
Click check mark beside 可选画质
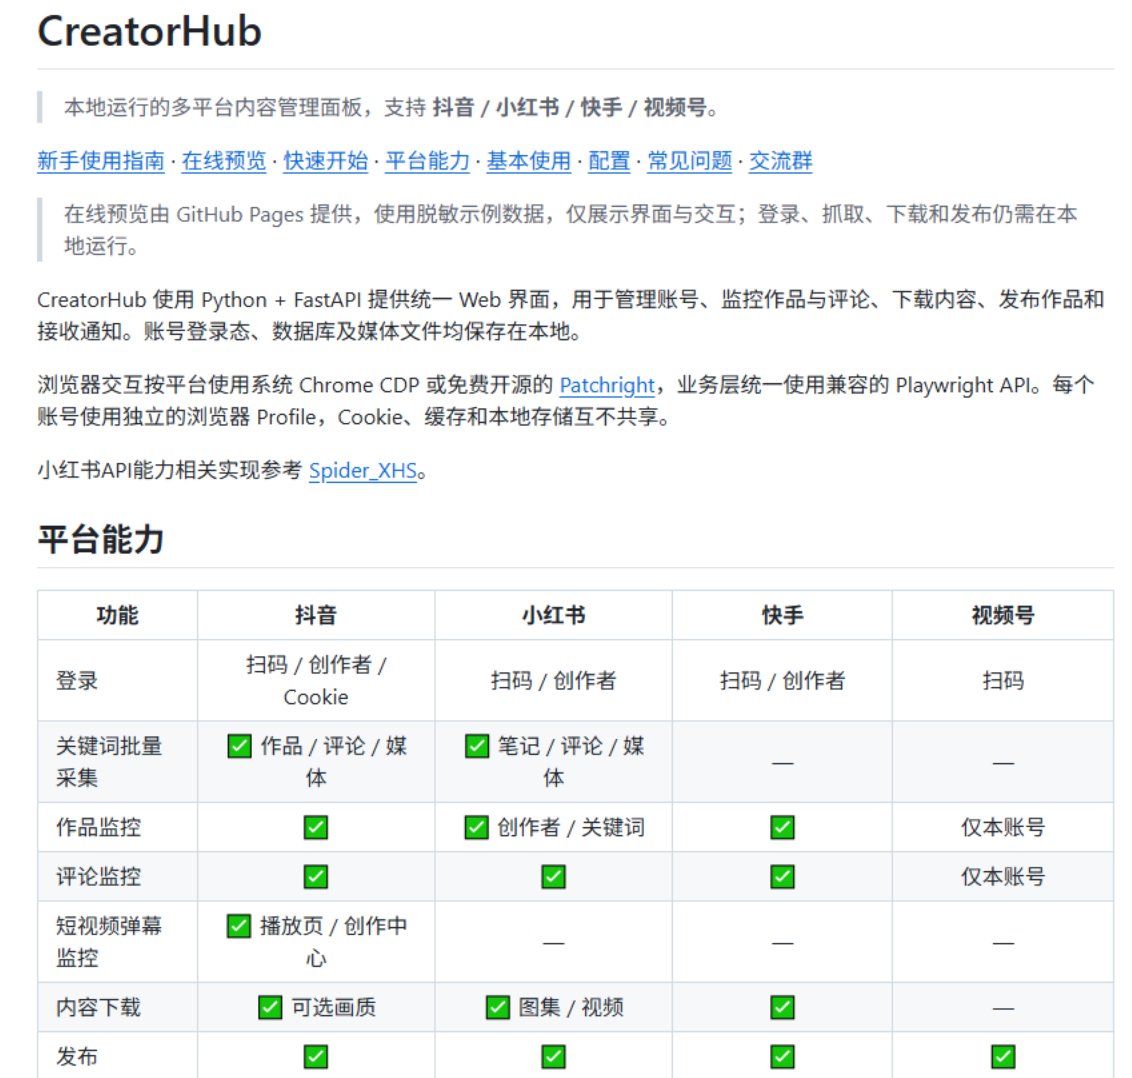click(x=270, y=1007)
